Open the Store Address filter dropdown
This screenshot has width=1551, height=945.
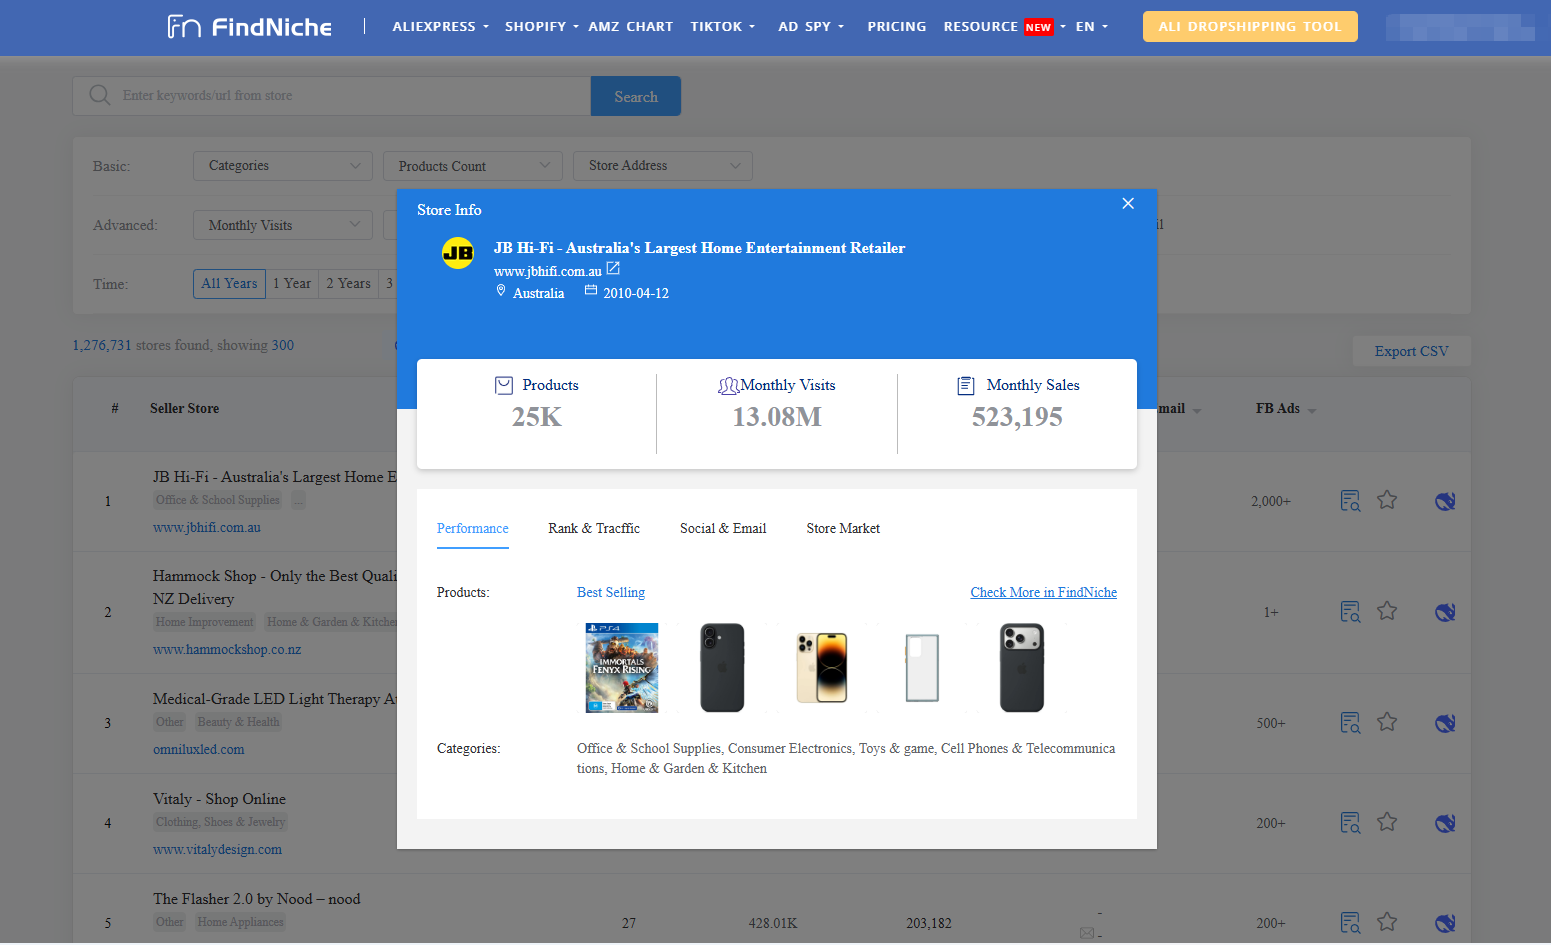click(662, 165)
